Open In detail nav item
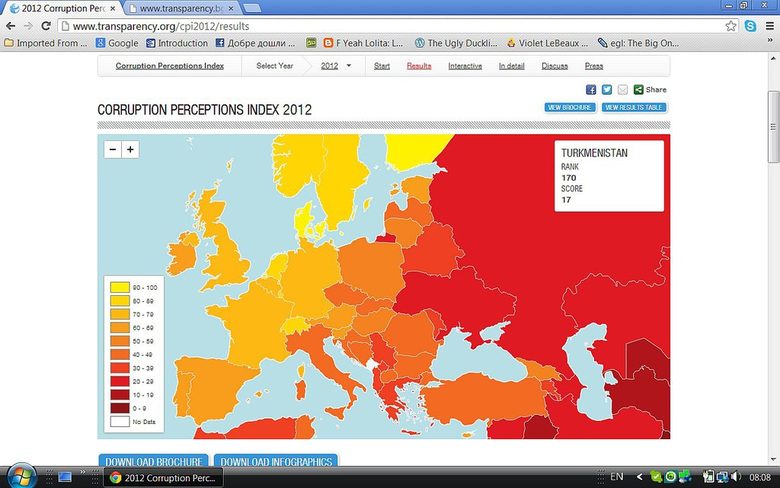This screenshot has width=780, height=488. [511, 66]
